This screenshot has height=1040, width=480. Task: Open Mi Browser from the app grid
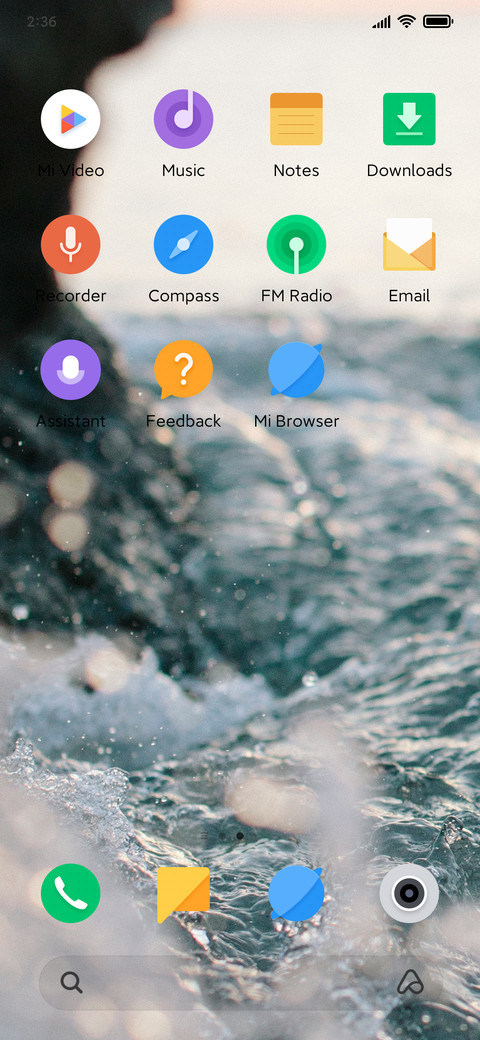coord(296,369)
